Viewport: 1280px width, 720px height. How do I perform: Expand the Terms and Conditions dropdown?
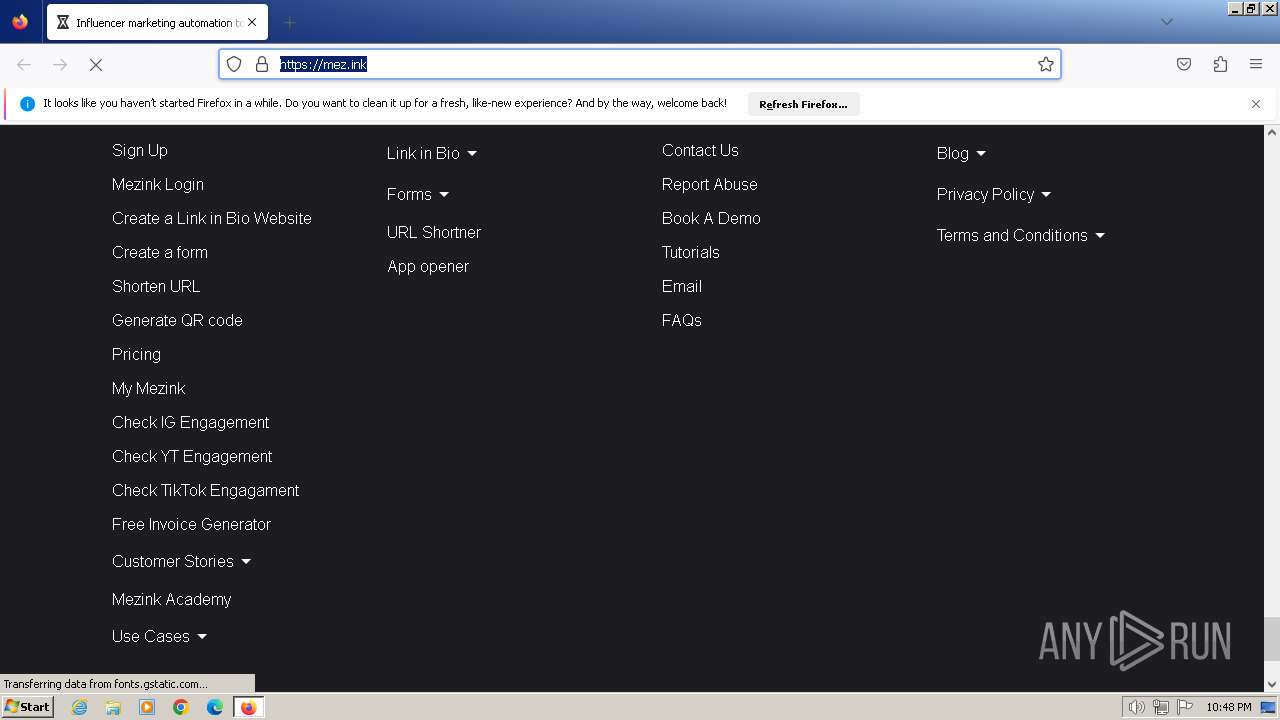1021,235
